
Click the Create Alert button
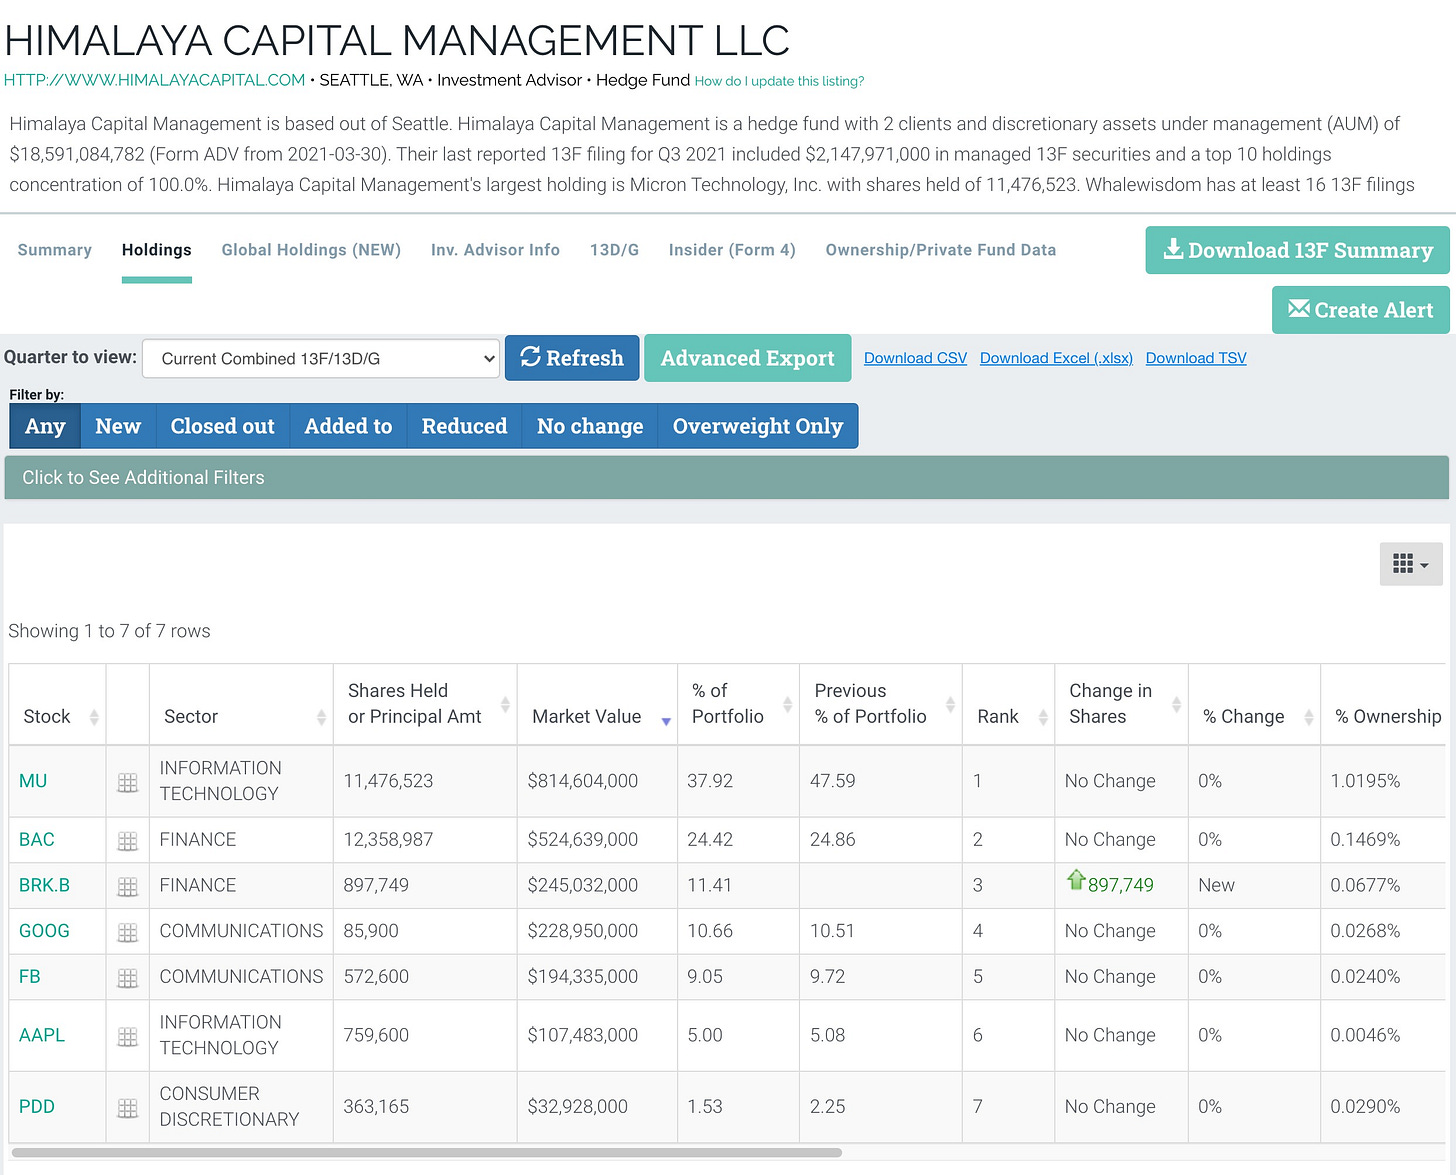(x=1360, y=310)
